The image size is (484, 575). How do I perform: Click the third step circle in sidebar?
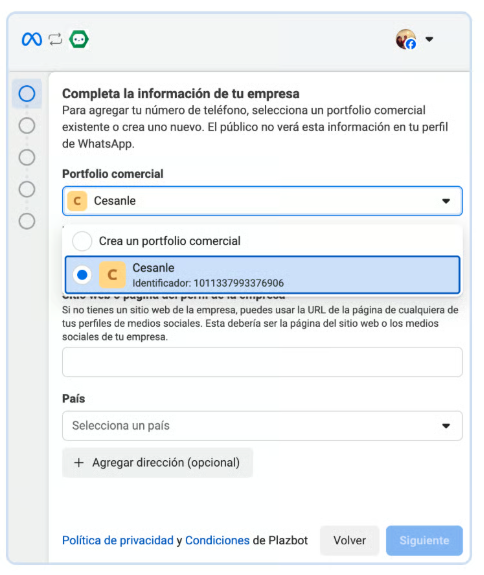(27, 157)
